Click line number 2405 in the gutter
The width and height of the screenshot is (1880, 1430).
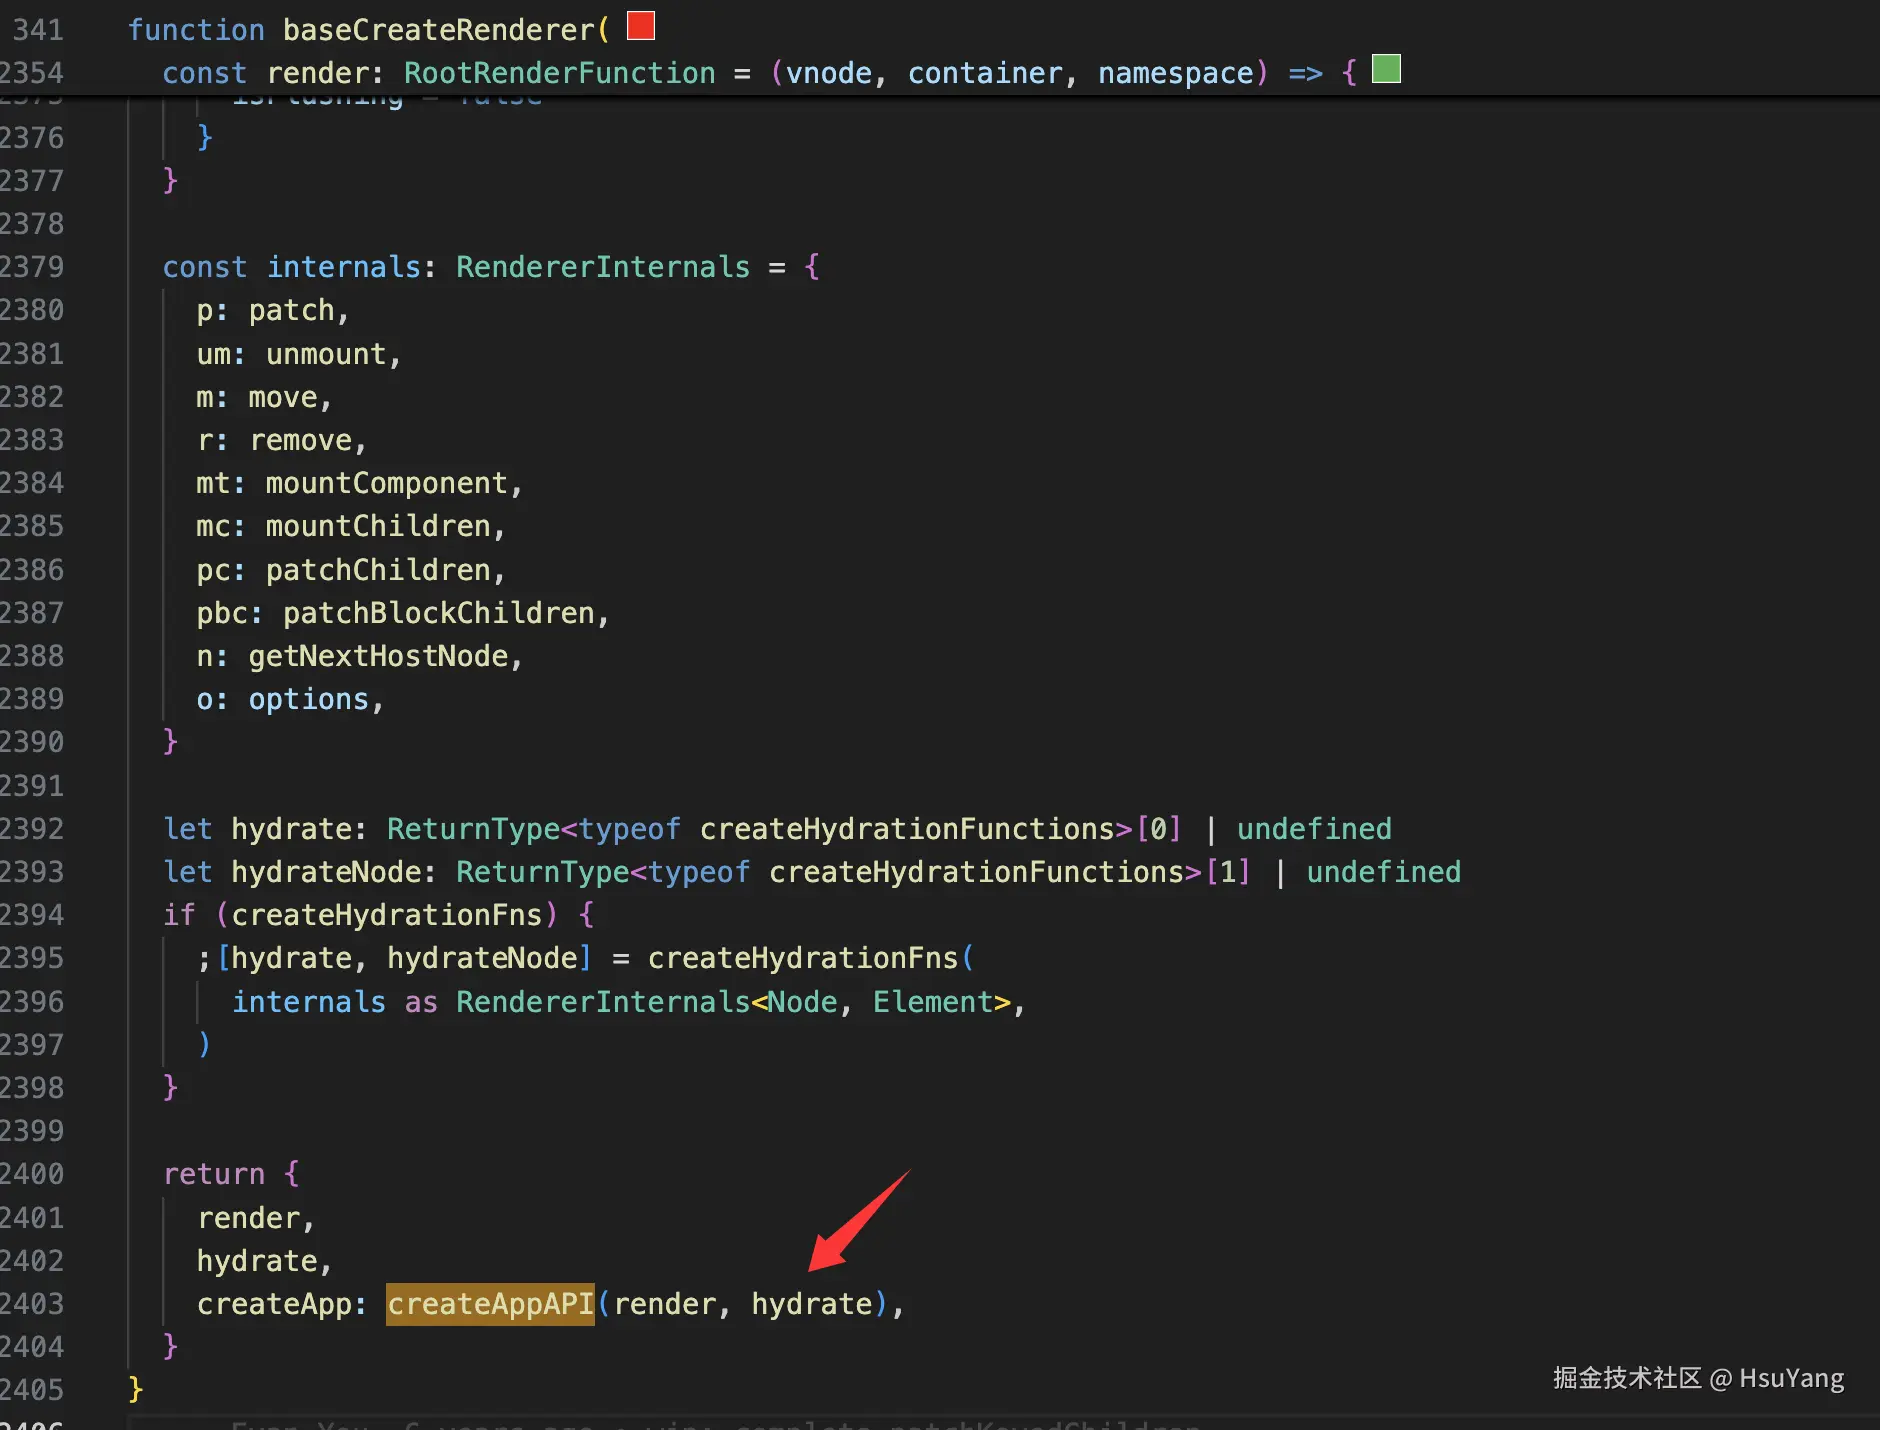click(x=32, y=1390)
